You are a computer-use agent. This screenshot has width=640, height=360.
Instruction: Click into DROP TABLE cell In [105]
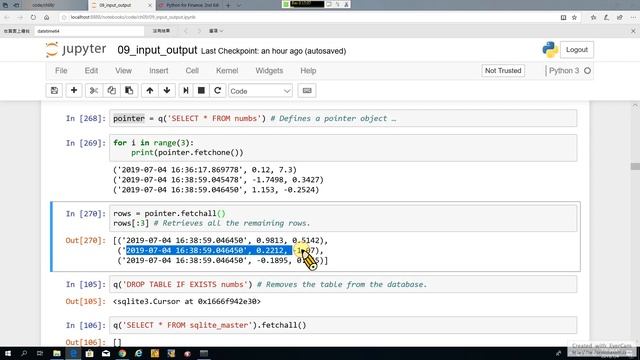point(343,284)
